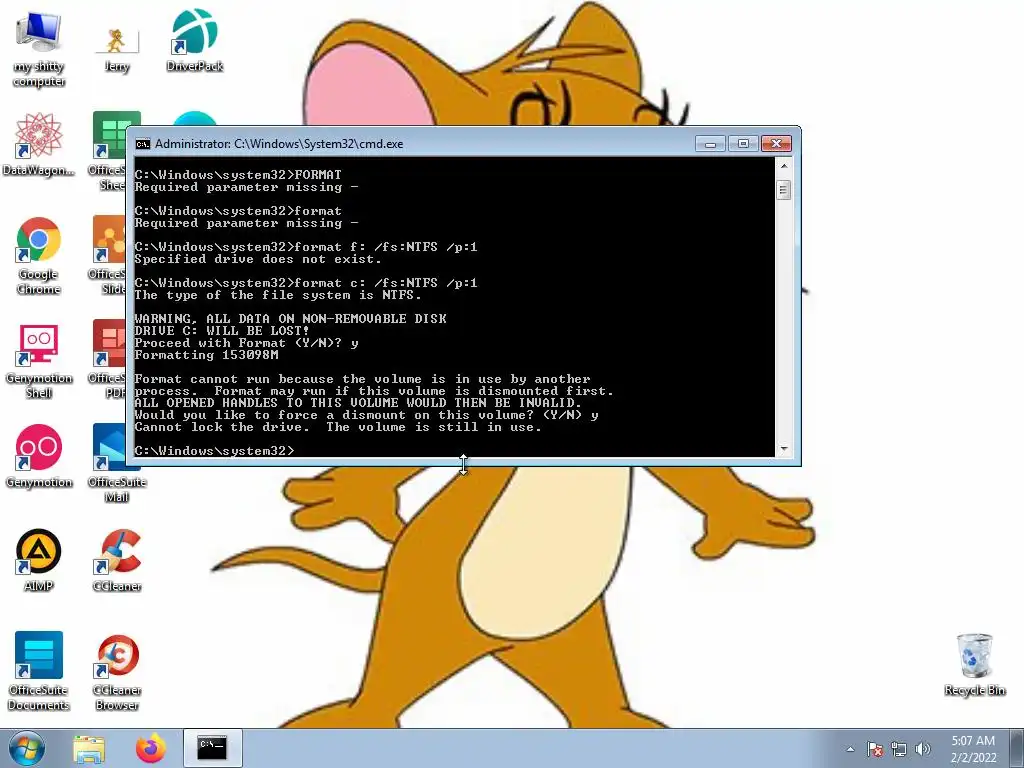Open the network tray icon

pyautogui.click(x=899, y=749)
